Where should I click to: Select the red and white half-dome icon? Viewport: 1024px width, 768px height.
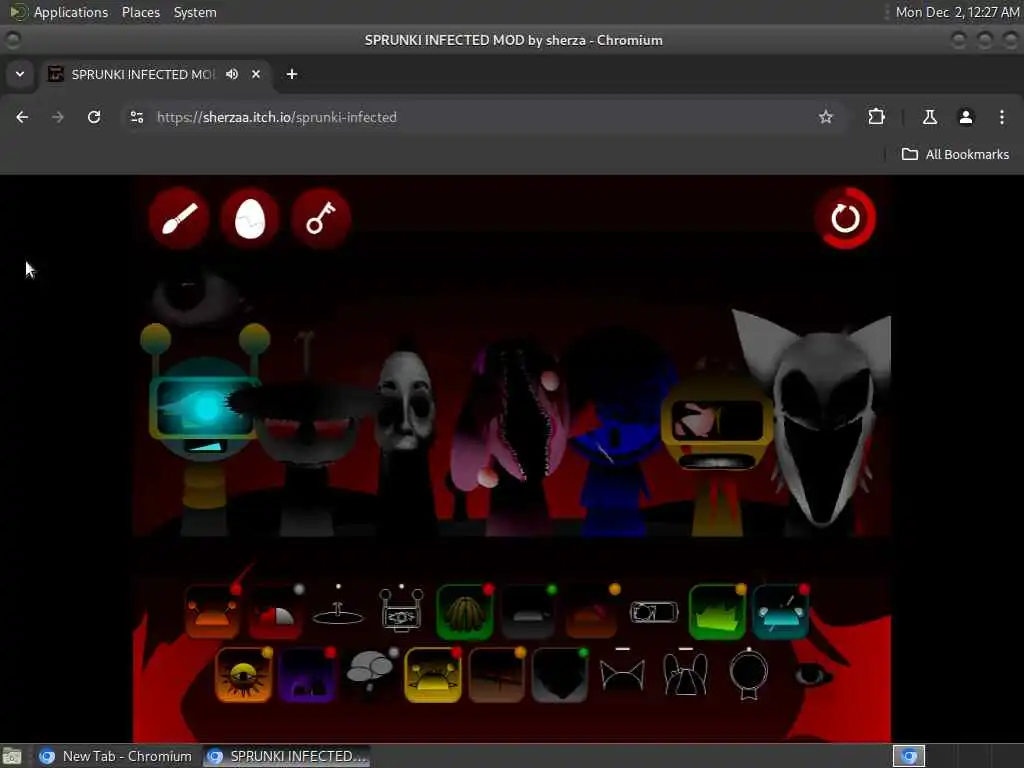pos(275,612)
